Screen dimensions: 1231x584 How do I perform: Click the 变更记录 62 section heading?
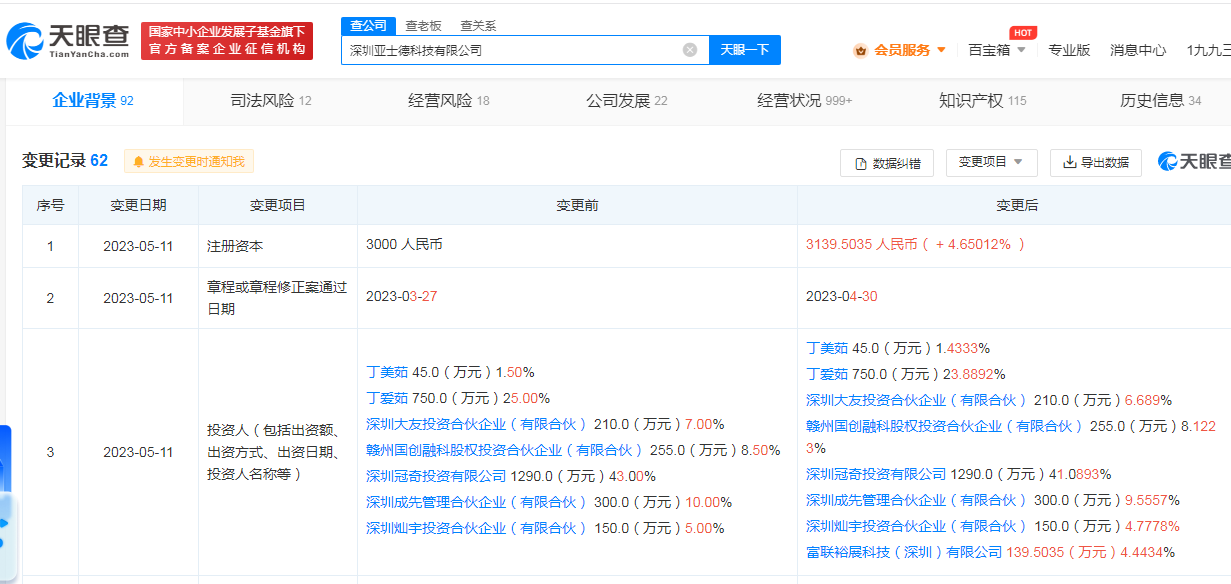(x=65, y=161)
